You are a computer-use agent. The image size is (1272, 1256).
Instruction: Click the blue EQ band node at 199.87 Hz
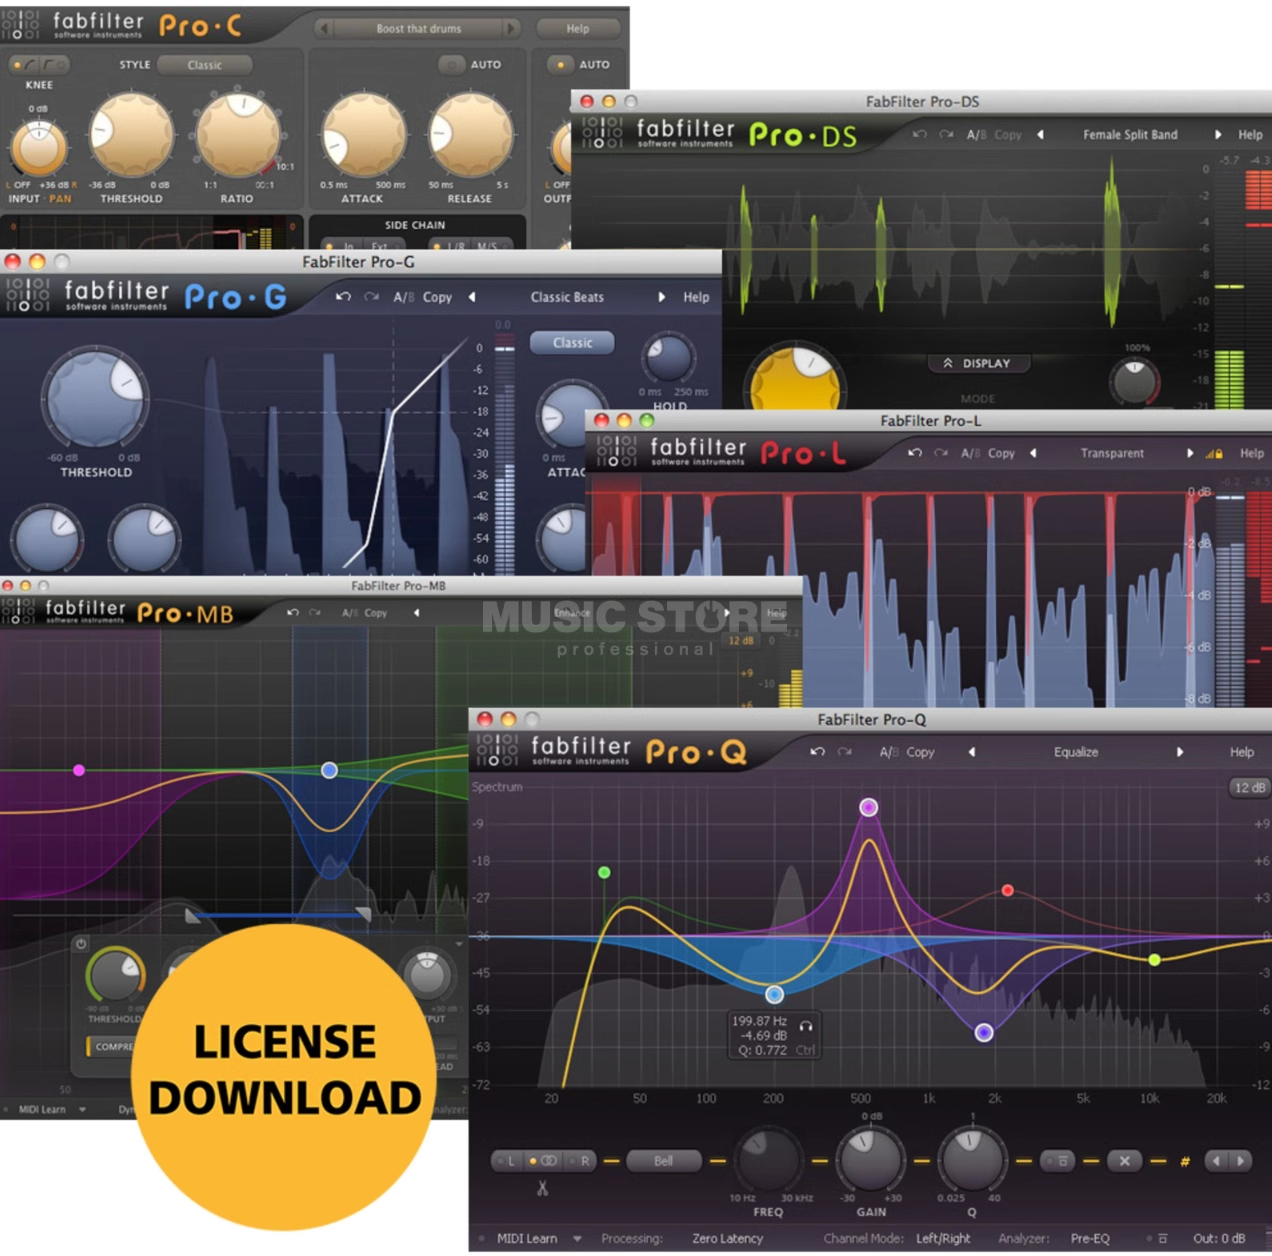(775, 994)
